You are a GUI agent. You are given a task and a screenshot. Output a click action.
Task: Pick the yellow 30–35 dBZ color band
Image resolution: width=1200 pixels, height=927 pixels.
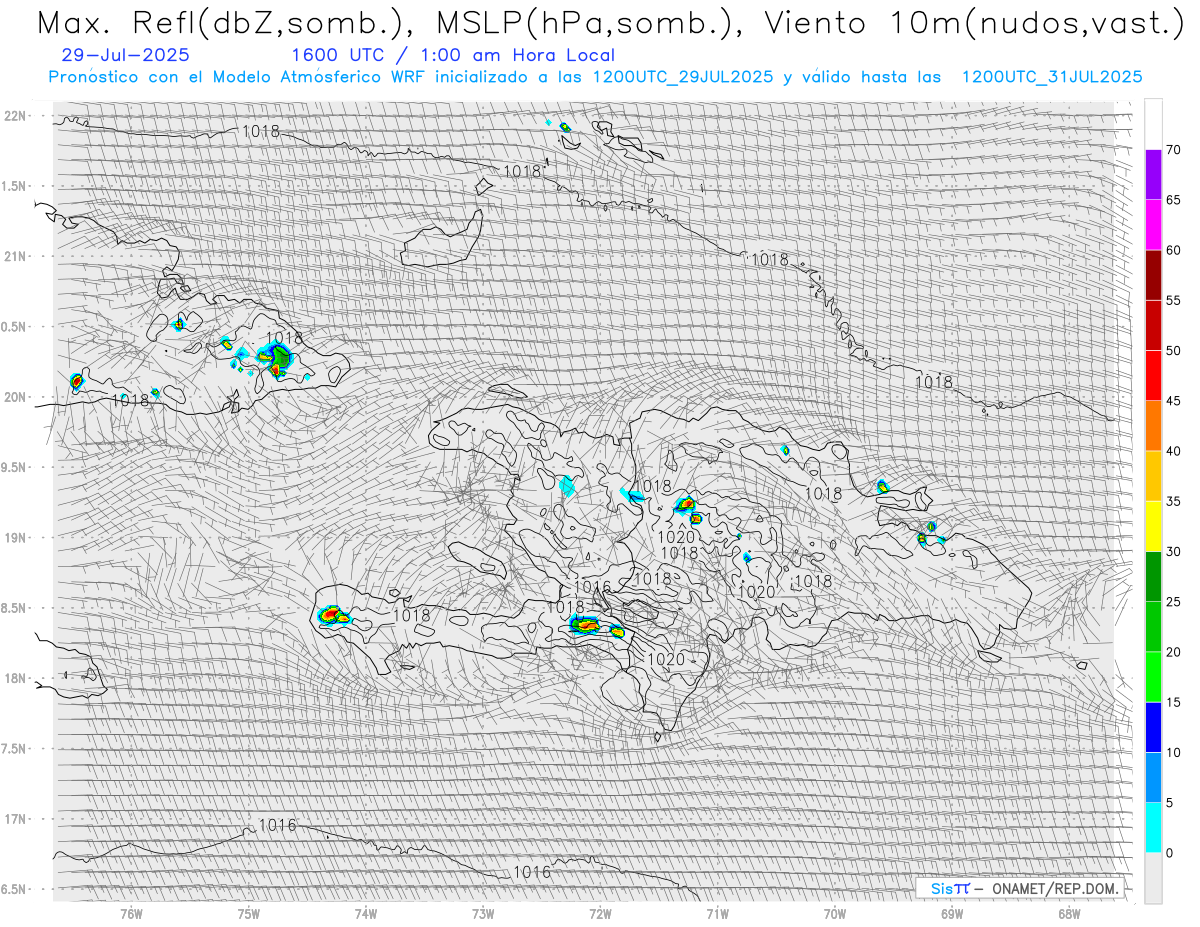tap(1153, 526)
